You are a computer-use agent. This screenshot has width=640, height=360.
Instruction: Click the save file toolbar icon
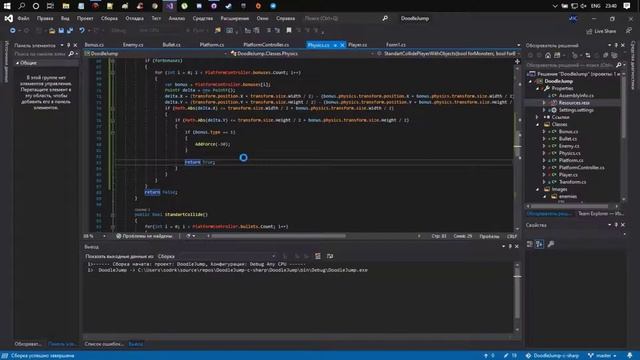(61, 31)
